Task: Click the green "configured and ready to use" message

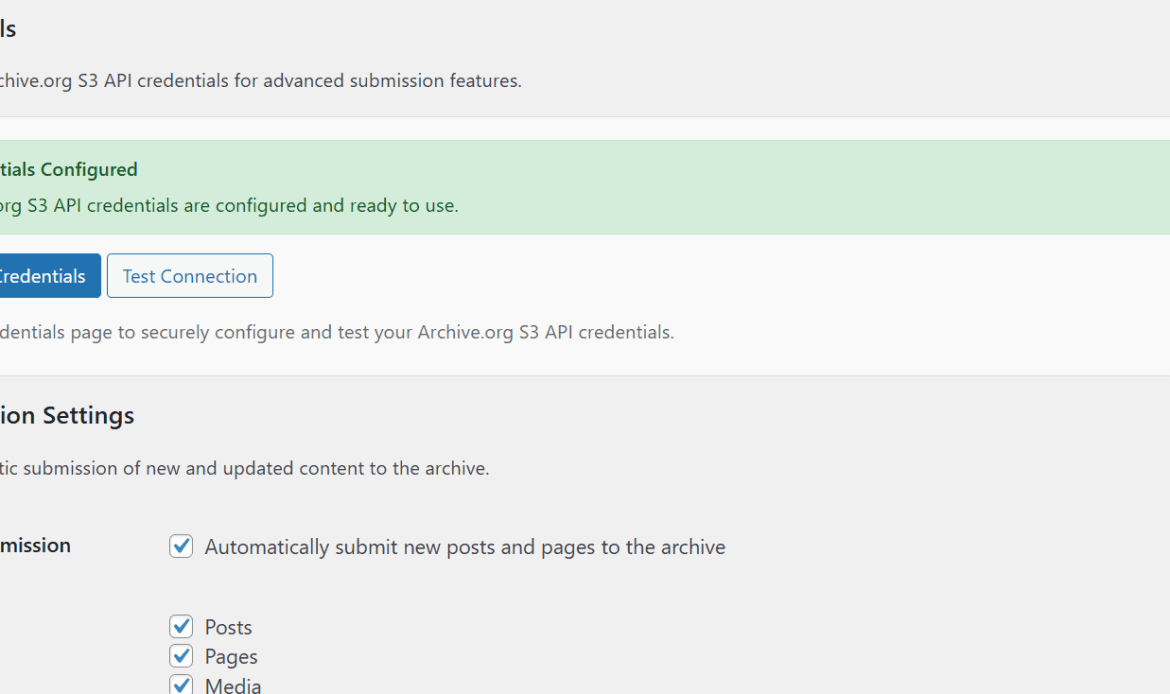Action: [x=230, y=206]
